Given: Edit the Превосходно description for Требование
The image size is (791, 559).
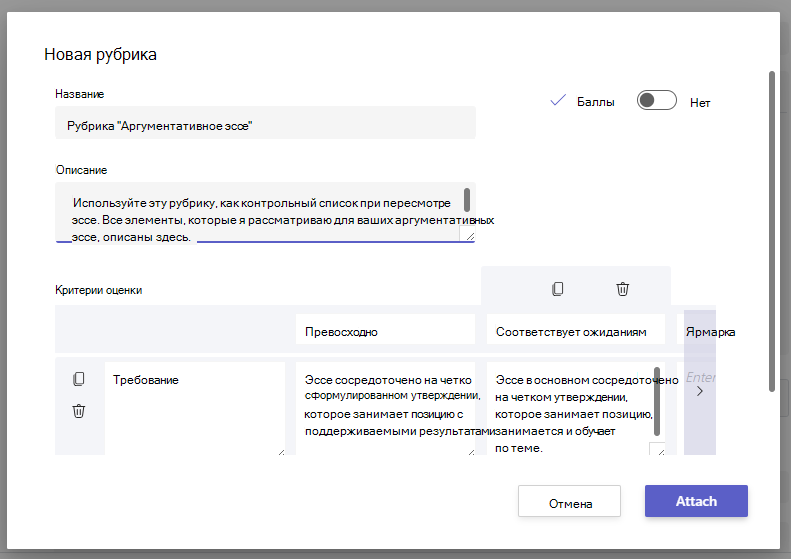Looking at the screenshot, I should (x=385, y=408).
